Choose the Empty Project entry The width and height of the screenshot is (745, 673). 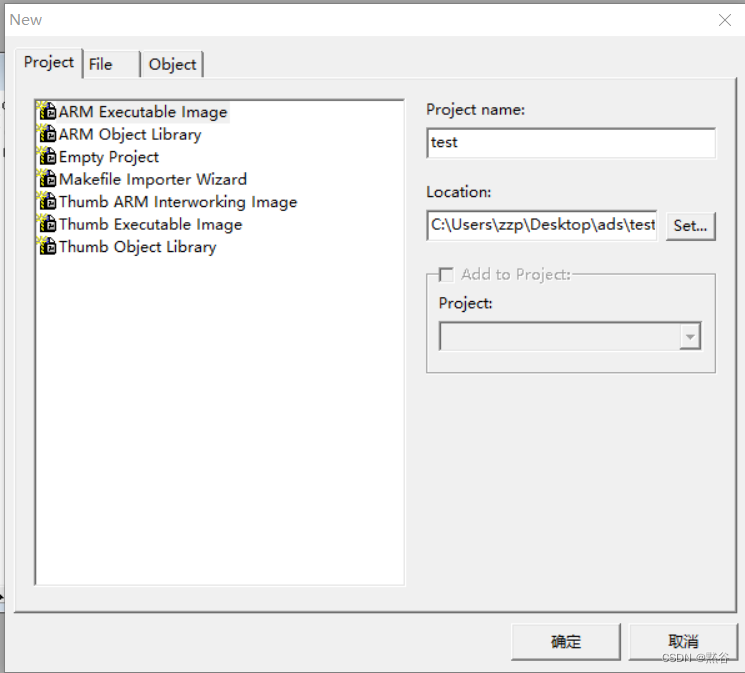[x=108, y=157]
